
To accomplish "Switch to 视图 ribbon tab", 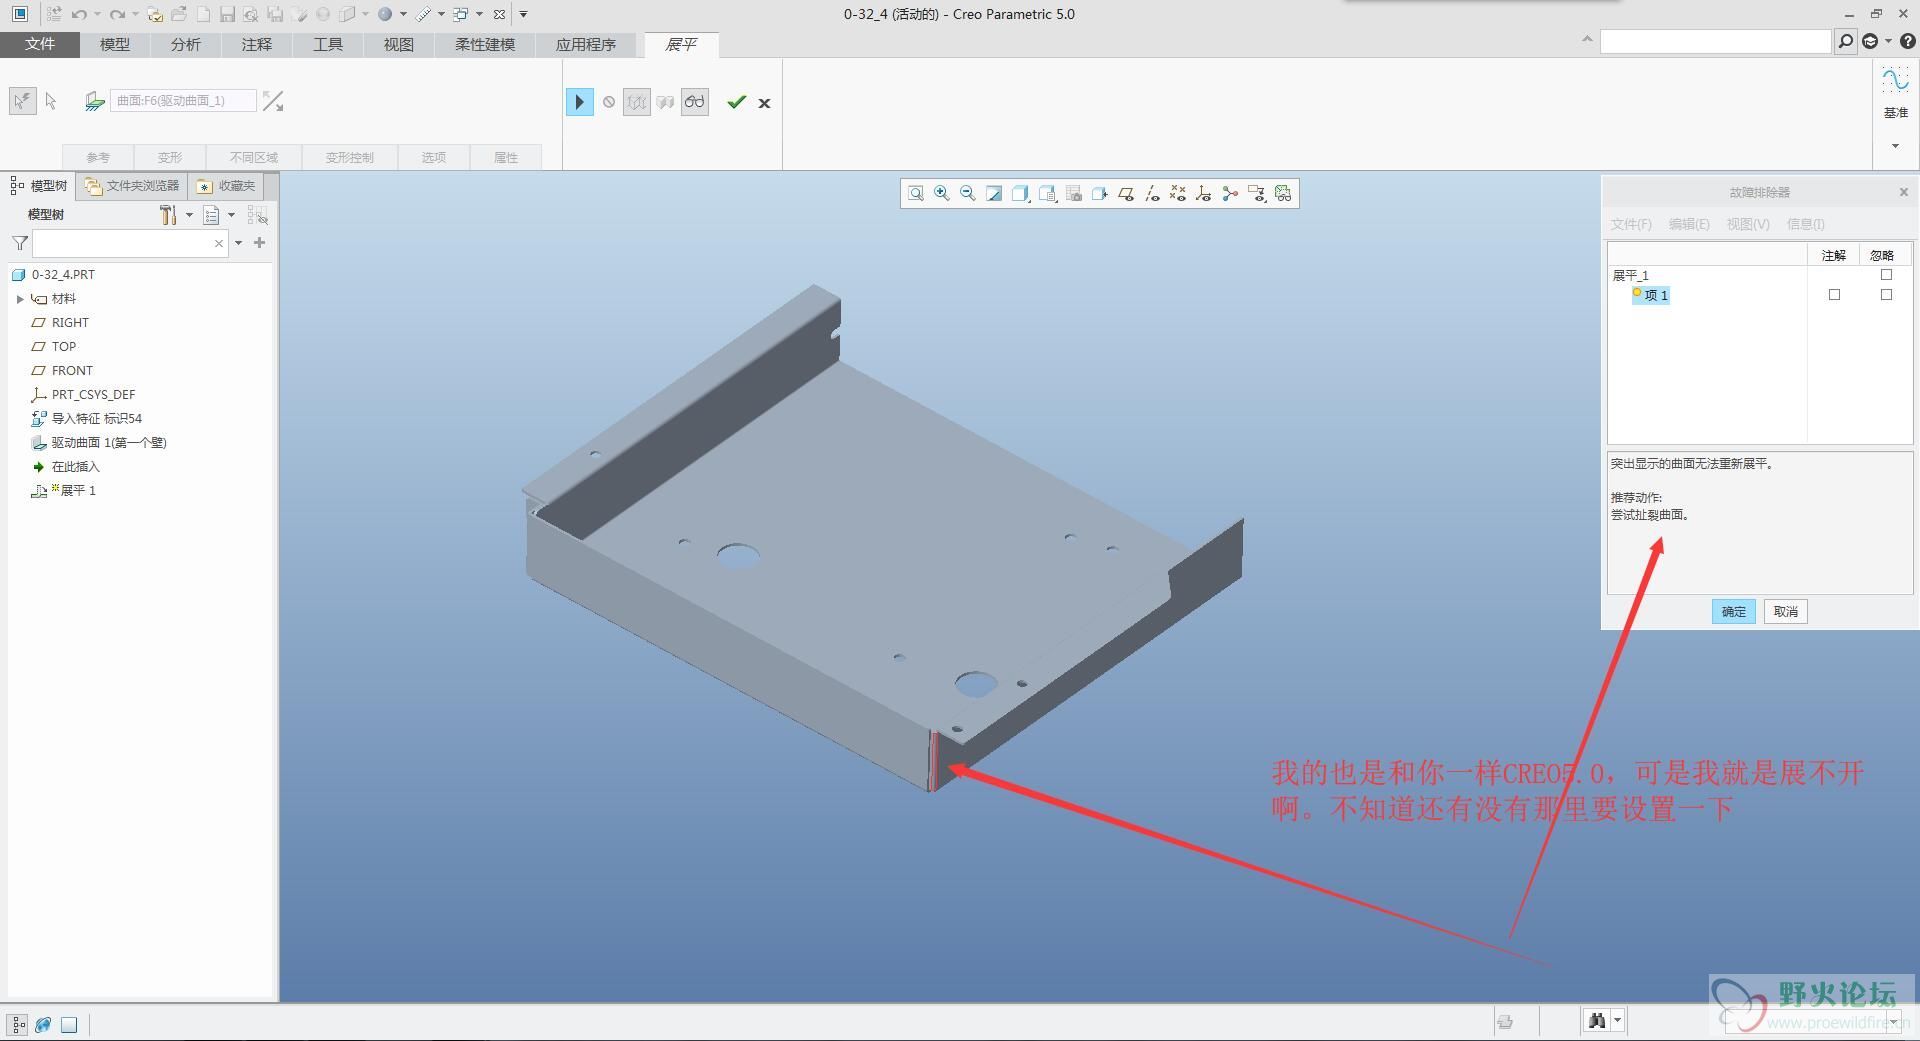I will coord(399,44).
